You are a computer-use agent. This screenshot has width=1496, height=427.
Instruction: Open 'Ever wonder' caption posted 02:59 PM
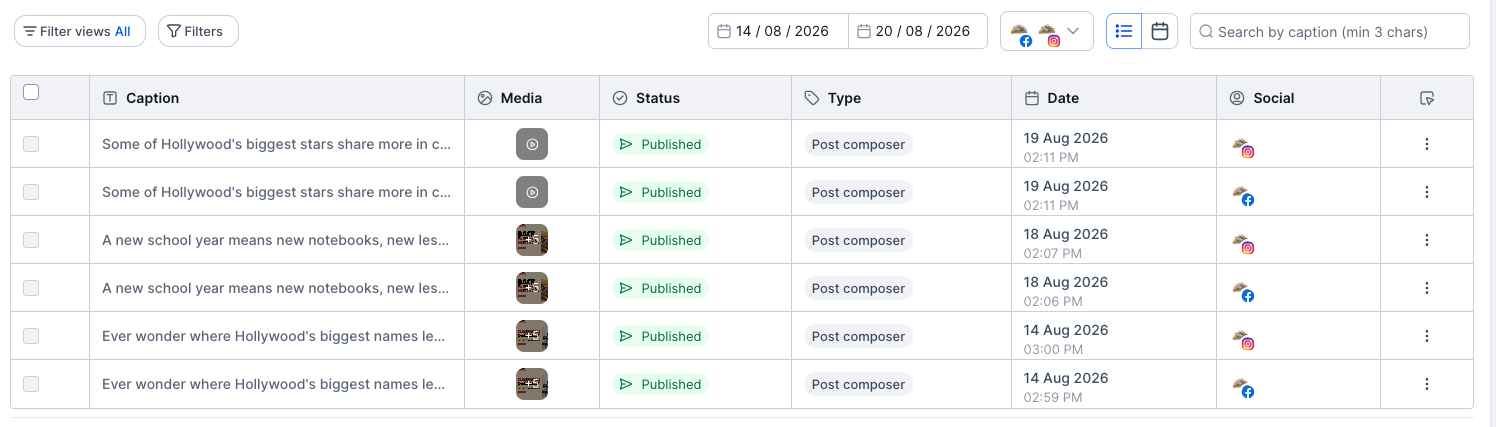click(274, 384)
